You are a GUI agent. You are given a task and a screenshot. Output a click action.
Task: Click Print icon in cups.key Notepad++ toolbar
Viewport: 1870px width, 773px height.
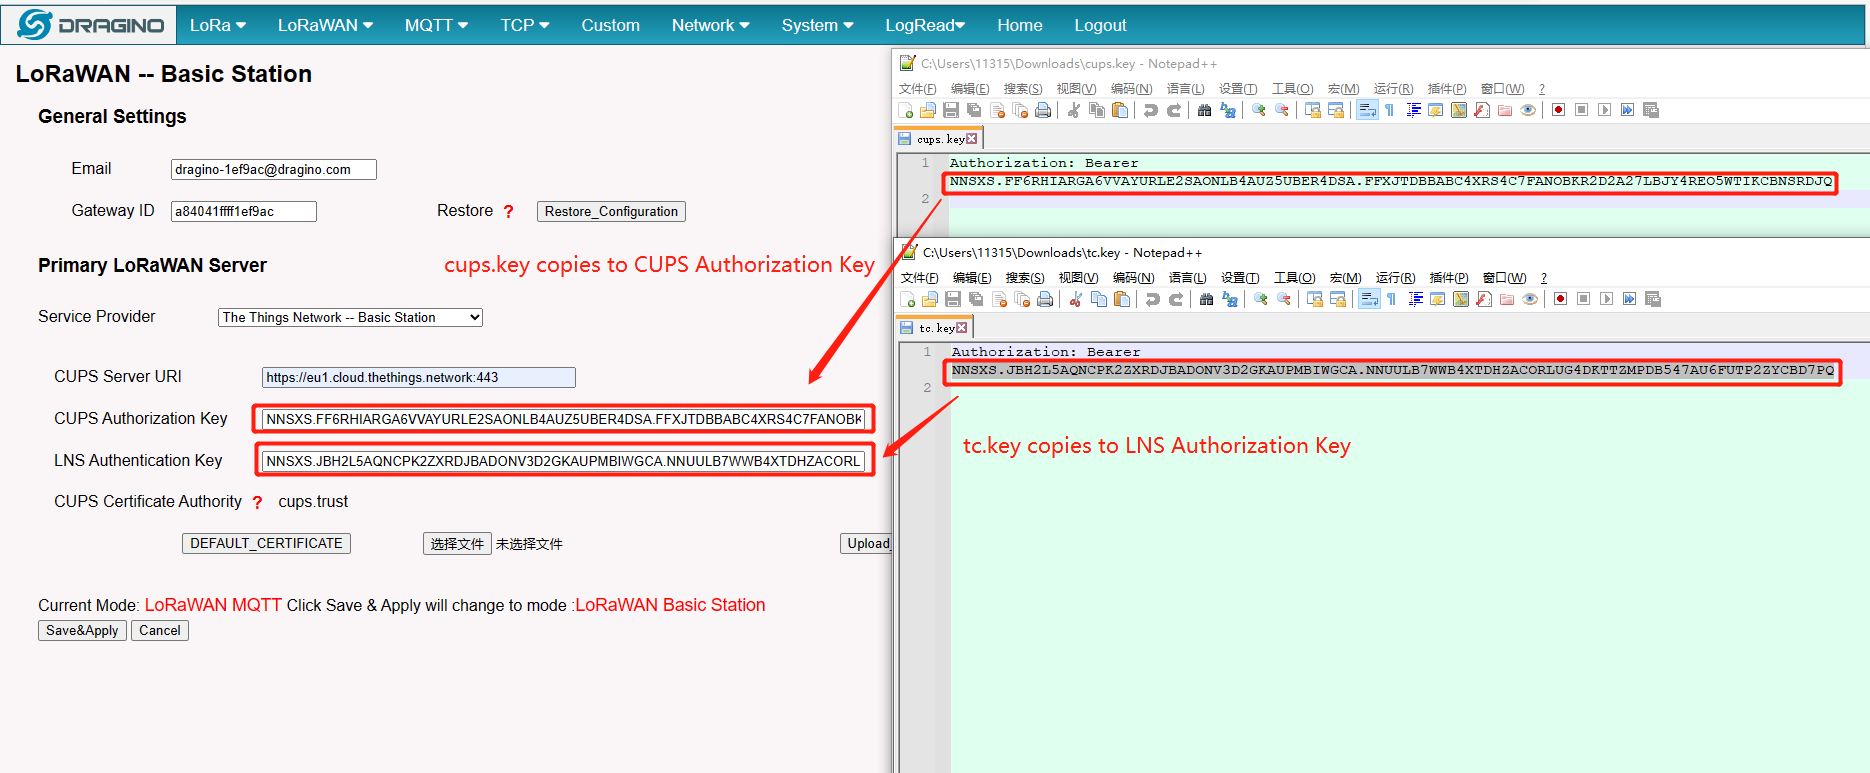[x=1043, y=110]
